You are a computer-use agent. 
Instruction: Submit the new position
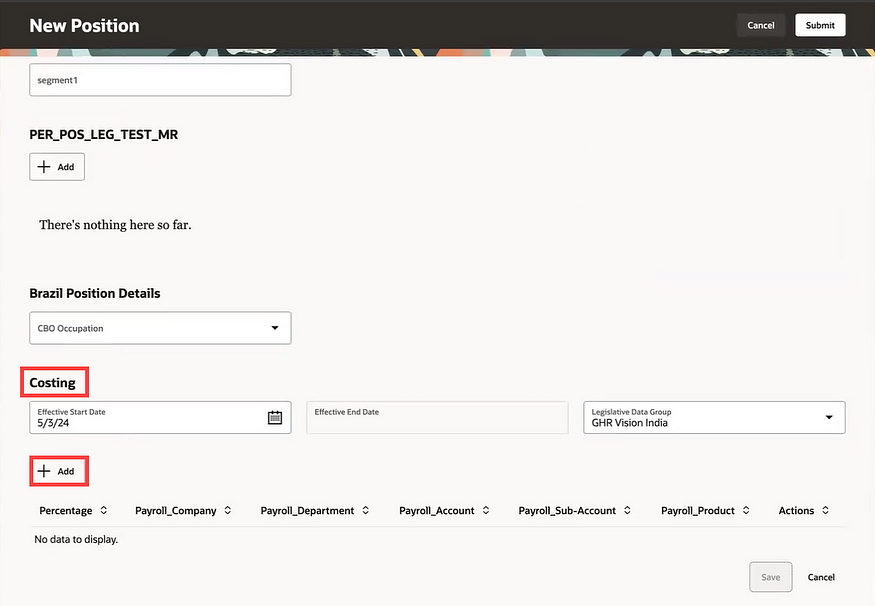[820, 25]
